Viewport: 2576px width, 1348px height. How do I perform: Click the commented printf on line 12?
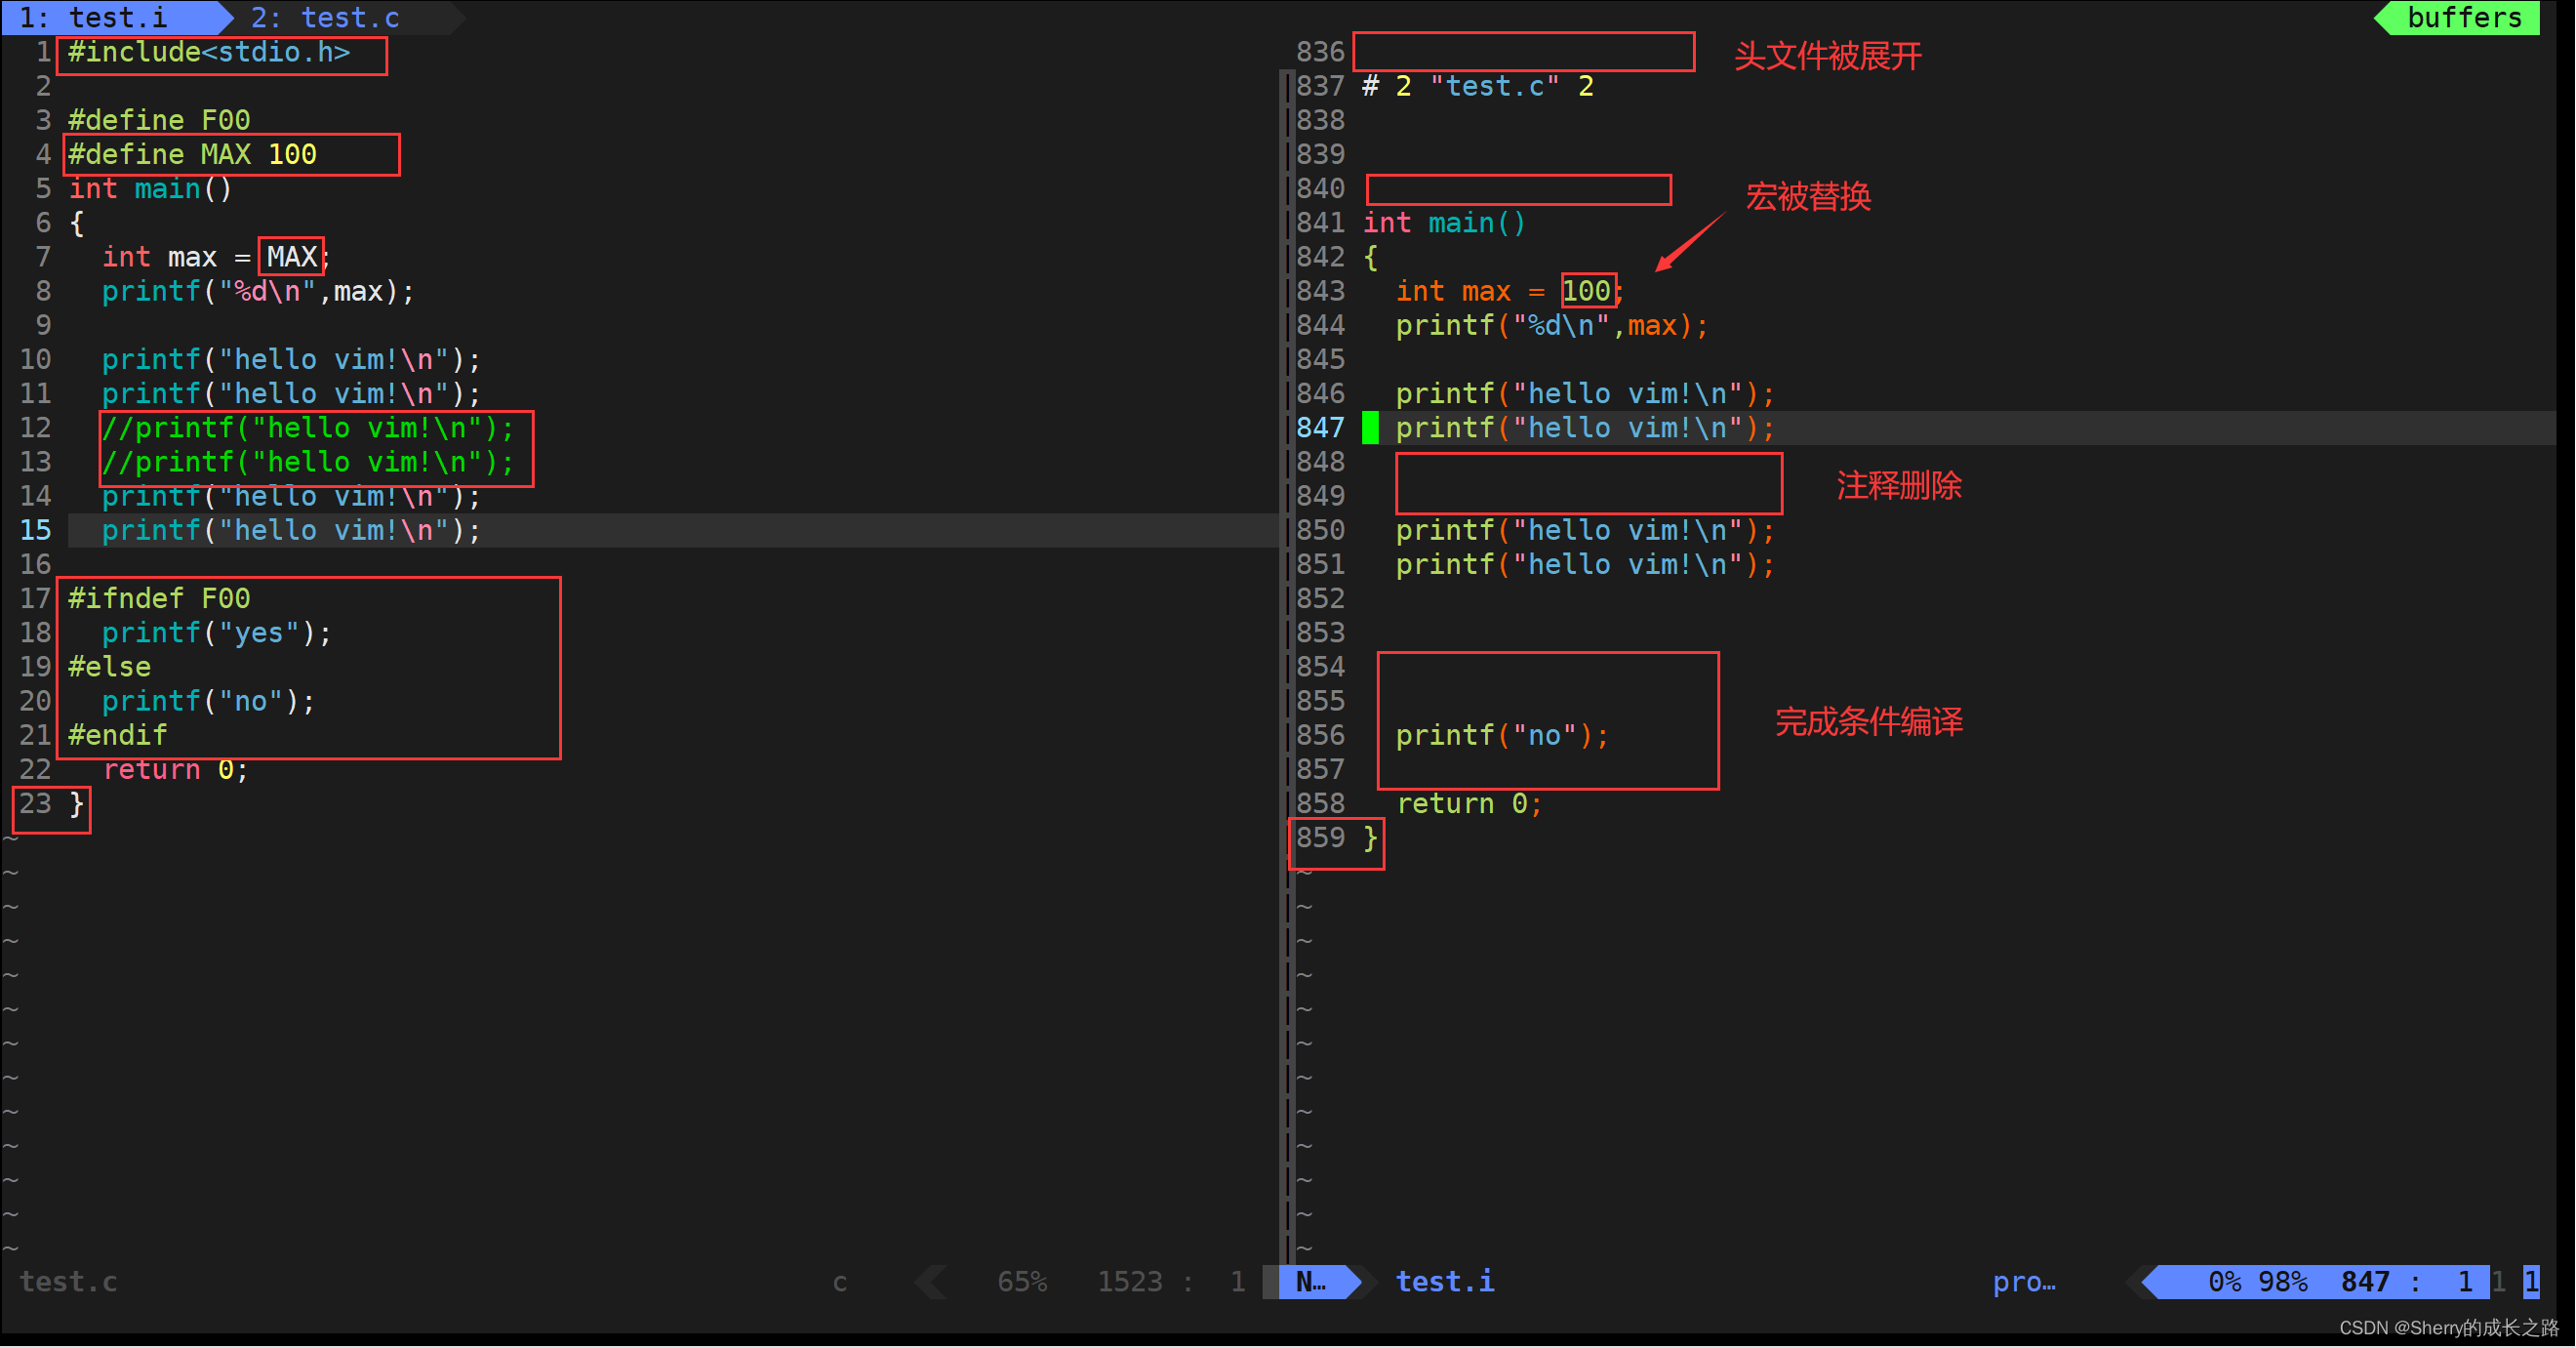pyautogui.click(x=308, y=428)
